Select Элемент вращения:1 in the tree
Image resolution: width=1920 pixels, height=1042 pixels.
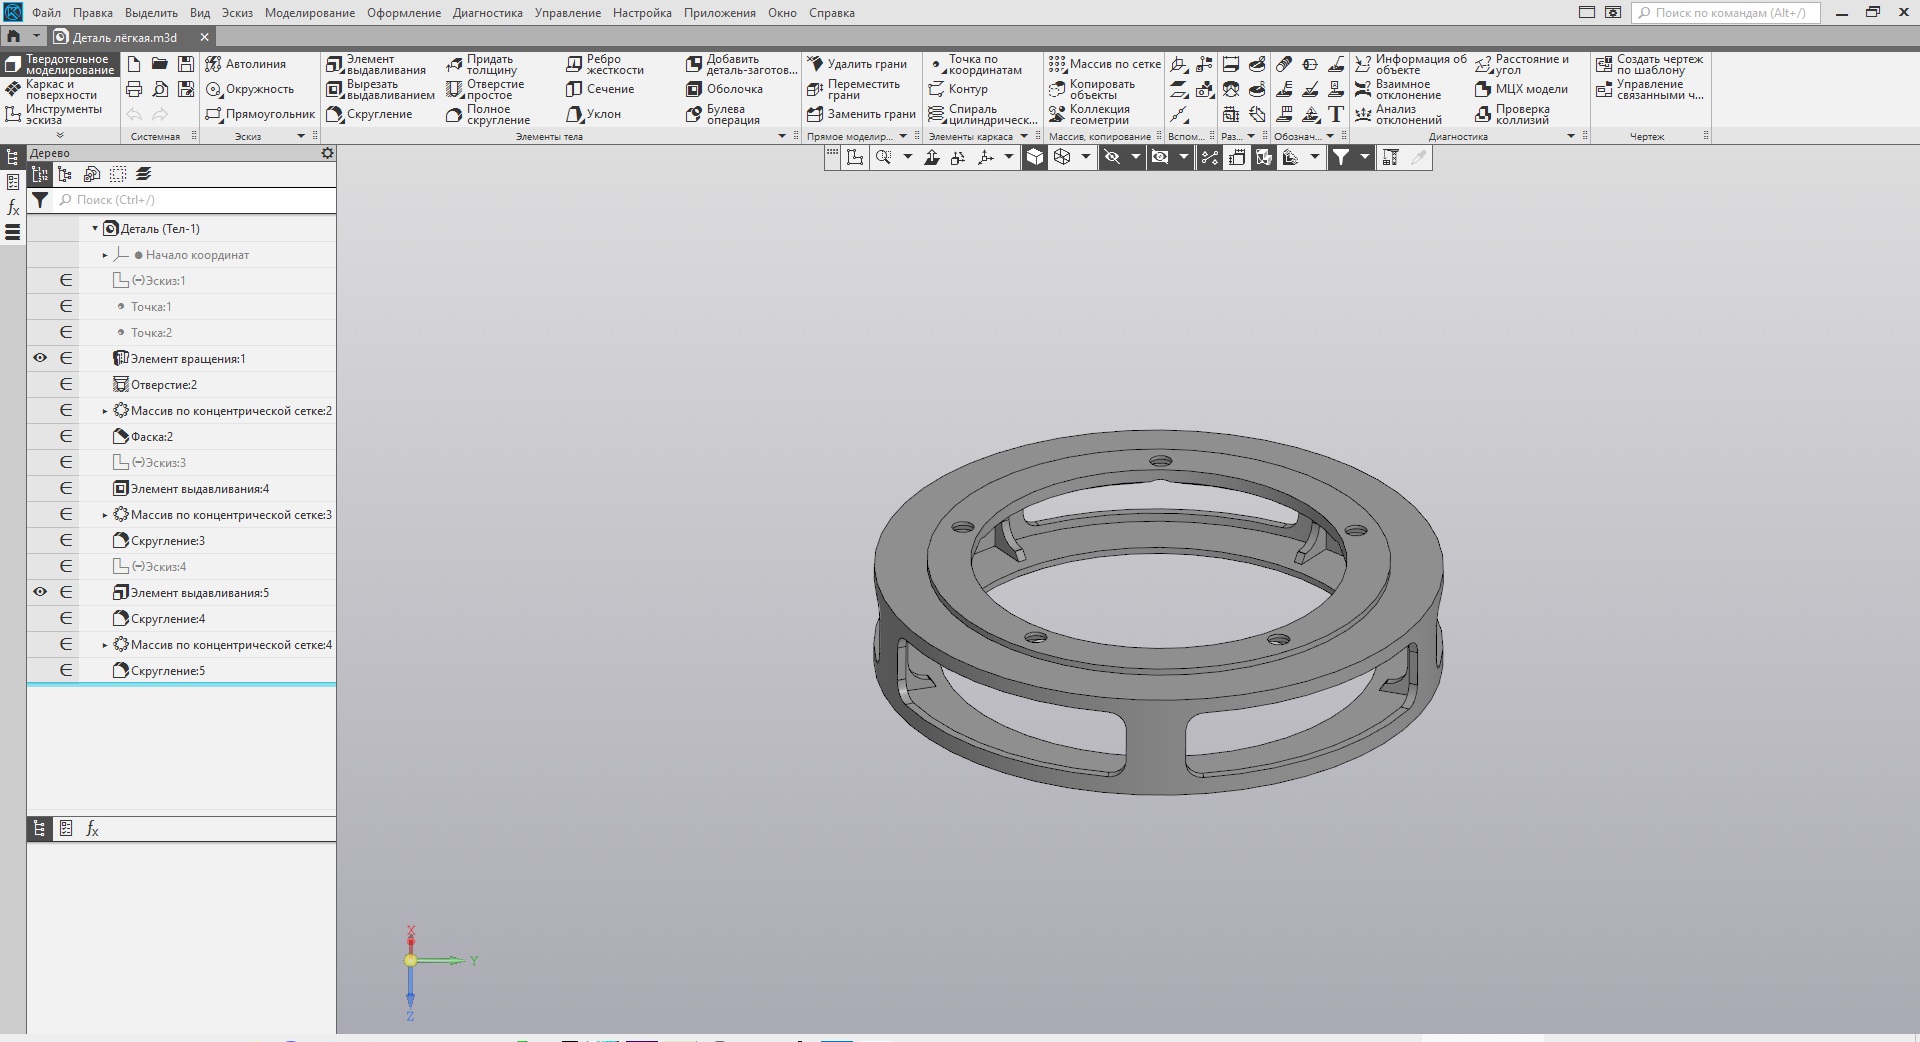(188, 359)
